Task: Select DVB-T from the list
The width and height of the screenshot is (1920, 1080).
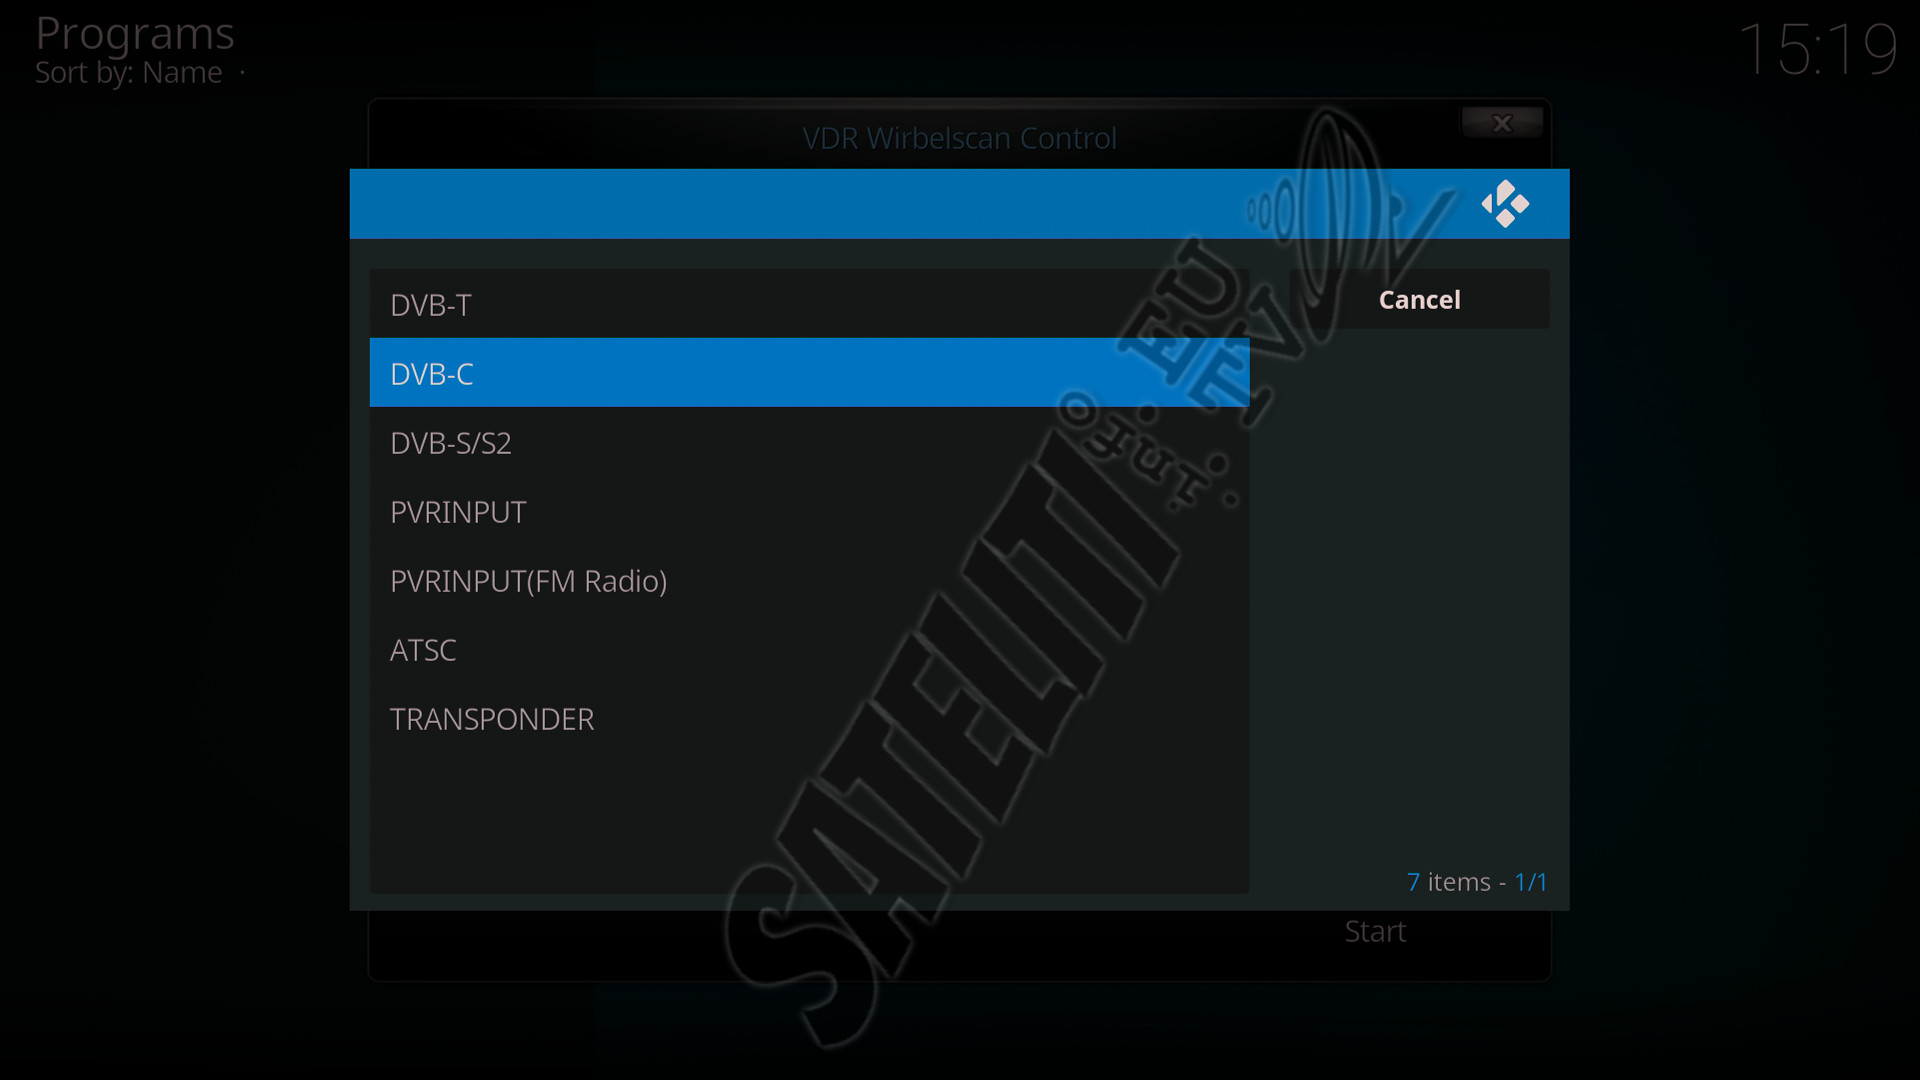Action: coord(809,304)
